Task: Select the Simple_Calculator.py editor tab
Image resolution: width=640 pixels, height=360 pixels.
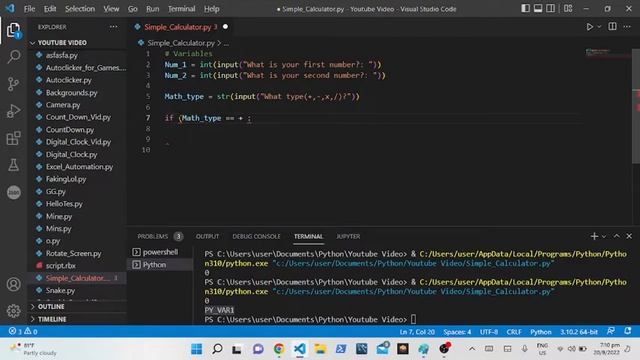Action: [180, 27]
